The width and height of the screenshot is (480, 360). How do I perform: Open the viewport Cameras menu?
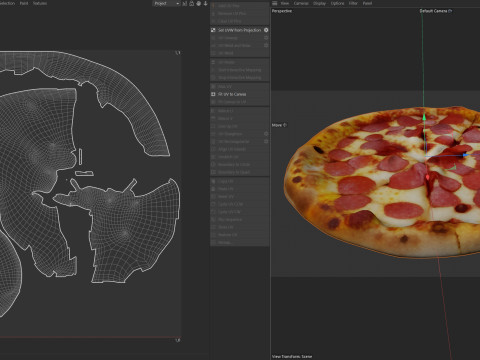pos(301,3)
